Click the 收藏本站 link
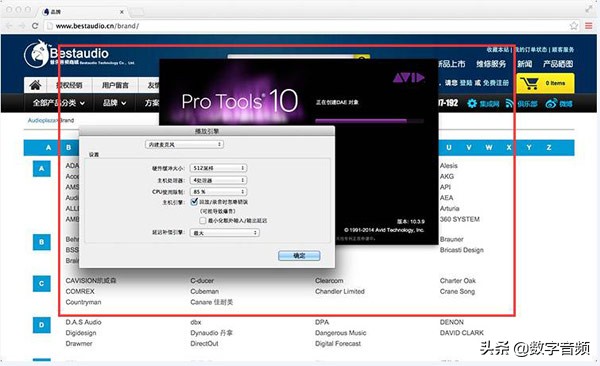 click(498, 49)
